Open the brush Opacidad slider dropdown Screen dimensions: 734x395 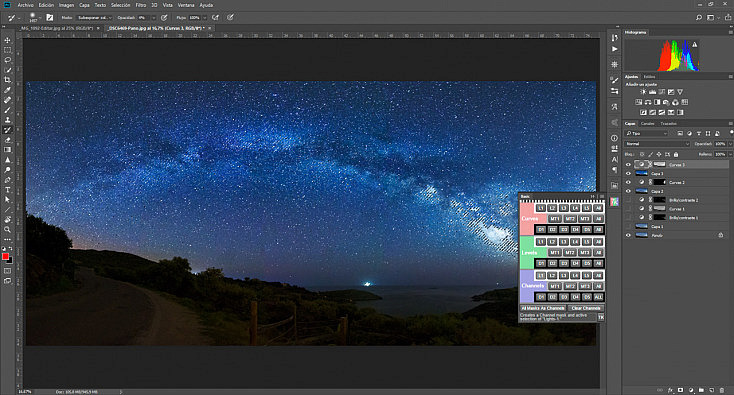154,17
